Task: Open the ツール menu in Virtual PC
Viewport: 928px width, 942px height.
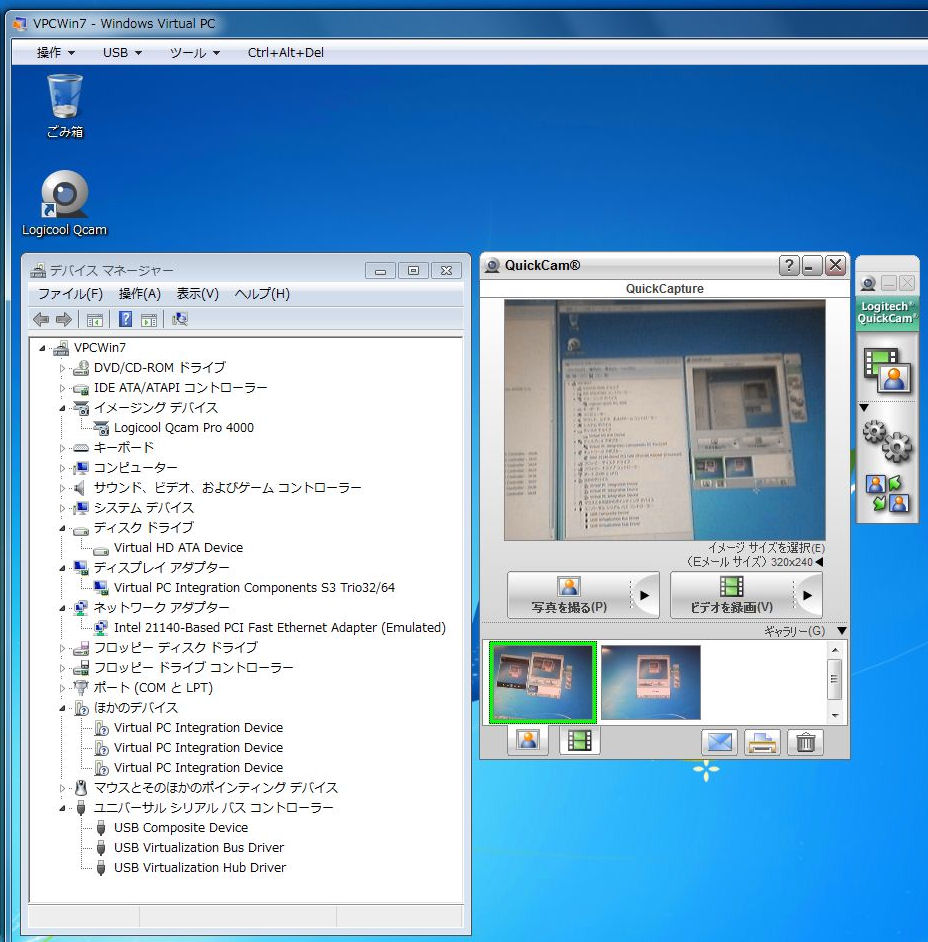Action: (195, 53)
